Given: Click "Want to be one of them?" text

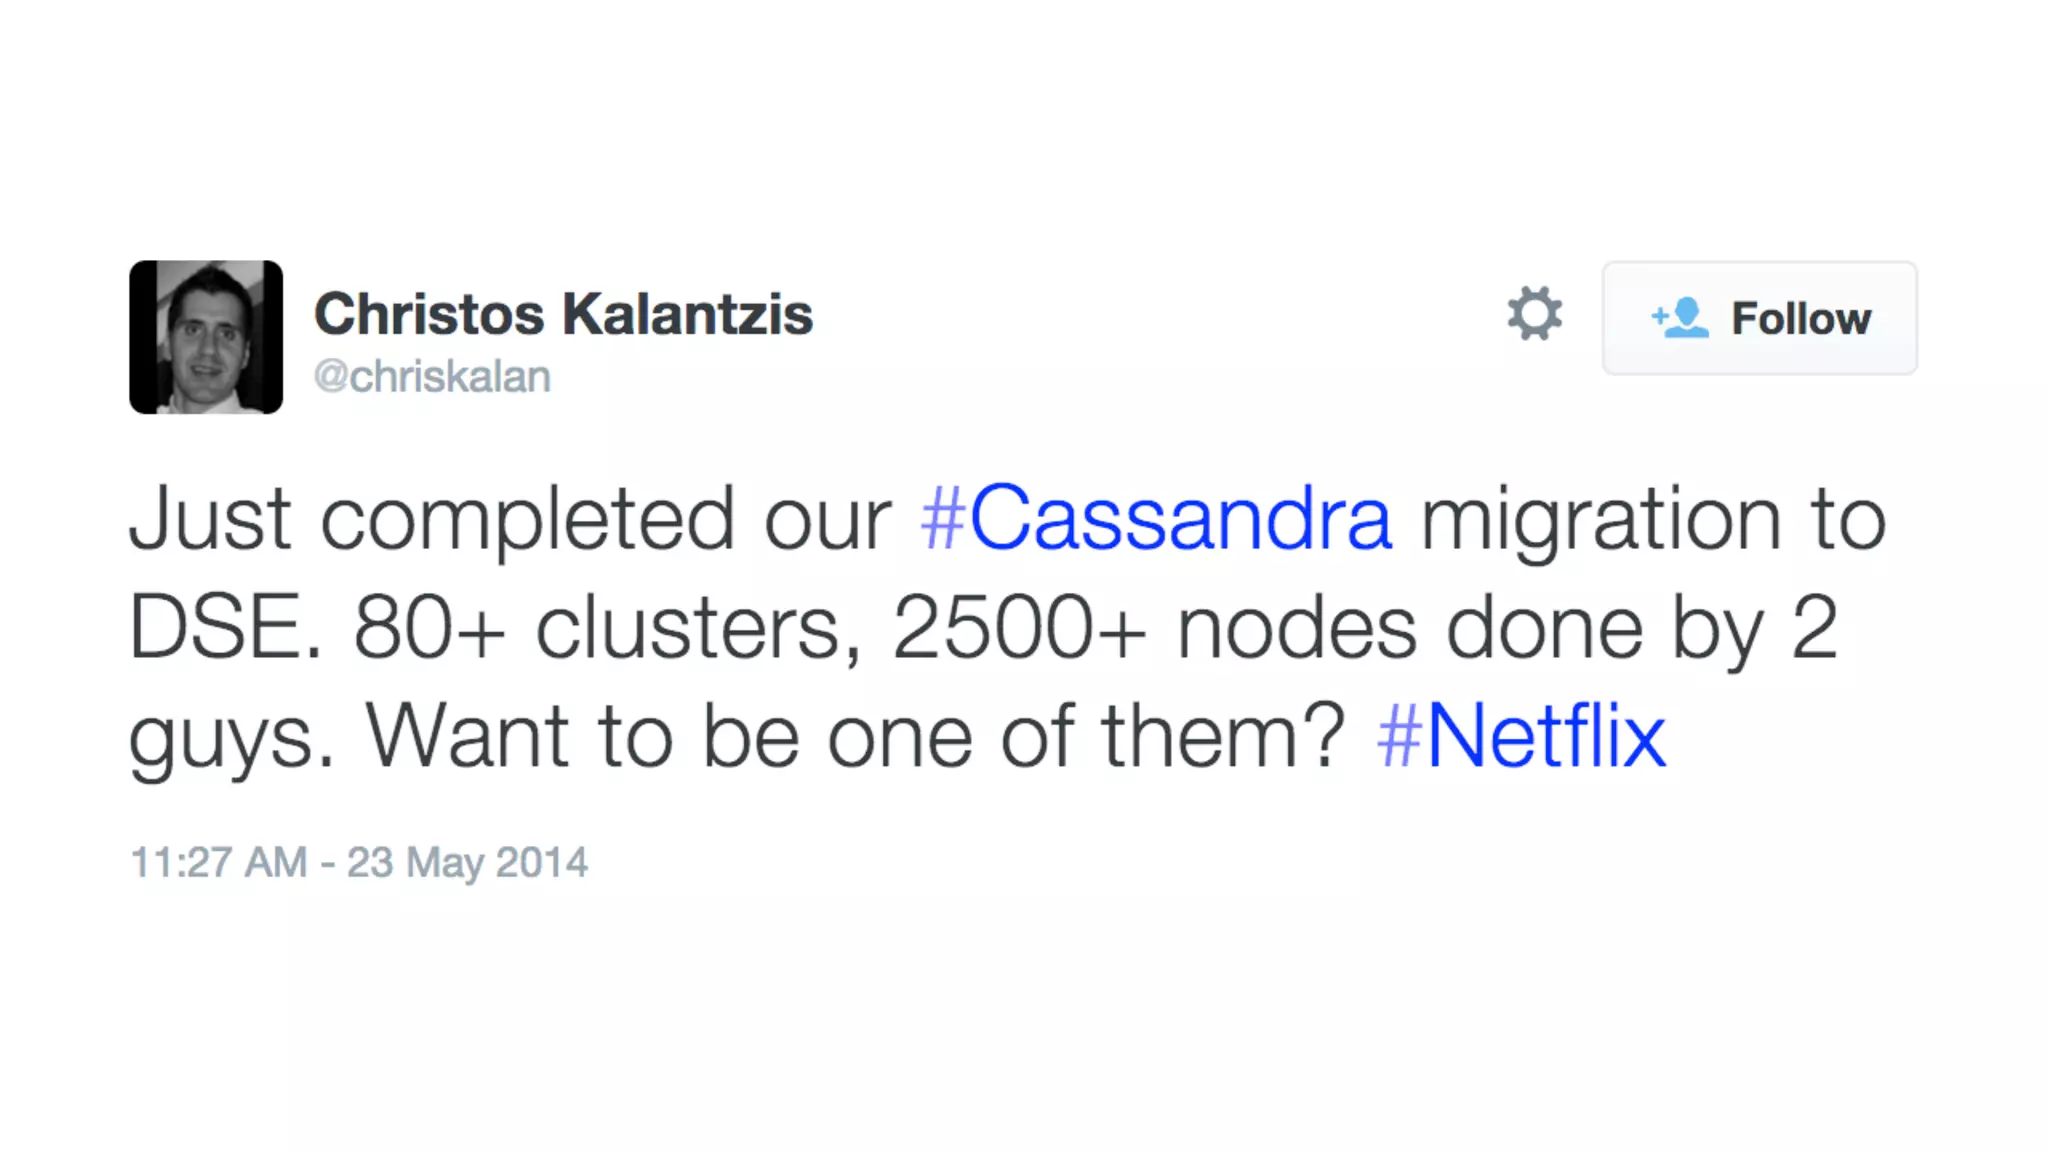Looking at the screenshot, I should (x=856, y=737).
